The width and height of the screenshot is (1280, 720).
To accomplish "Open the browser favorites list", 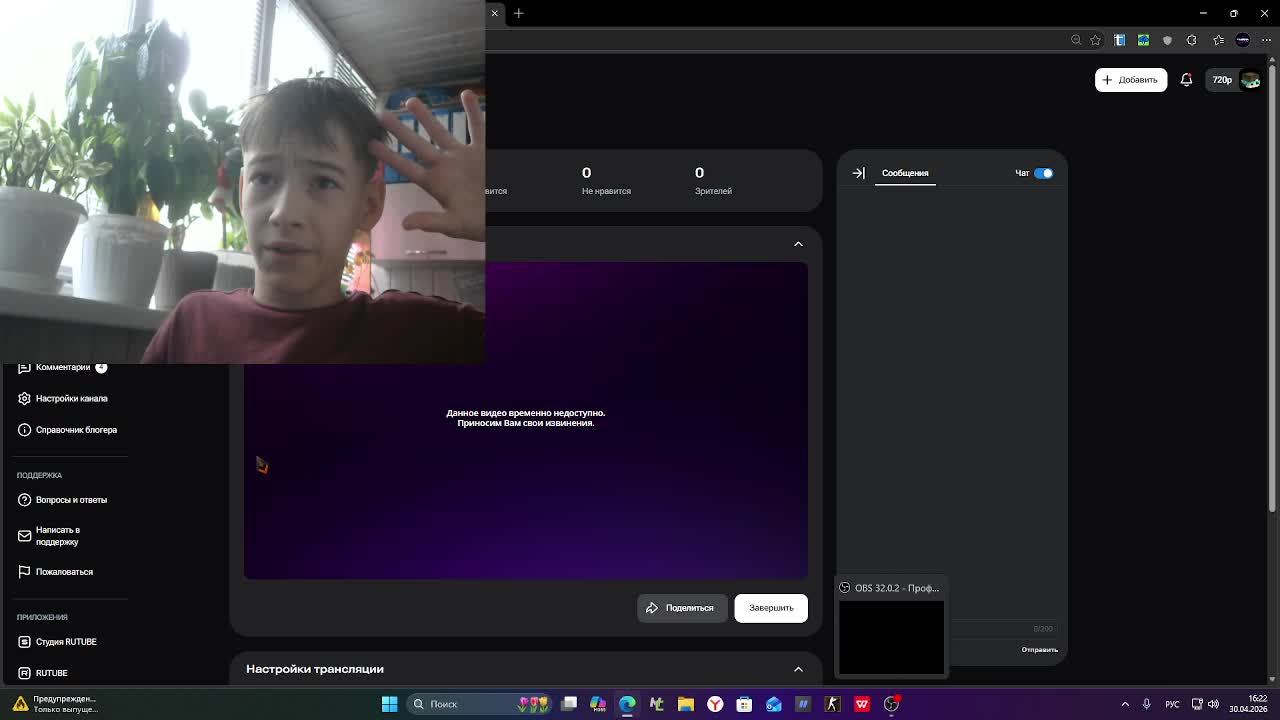I will click(x=1218, y=40).
